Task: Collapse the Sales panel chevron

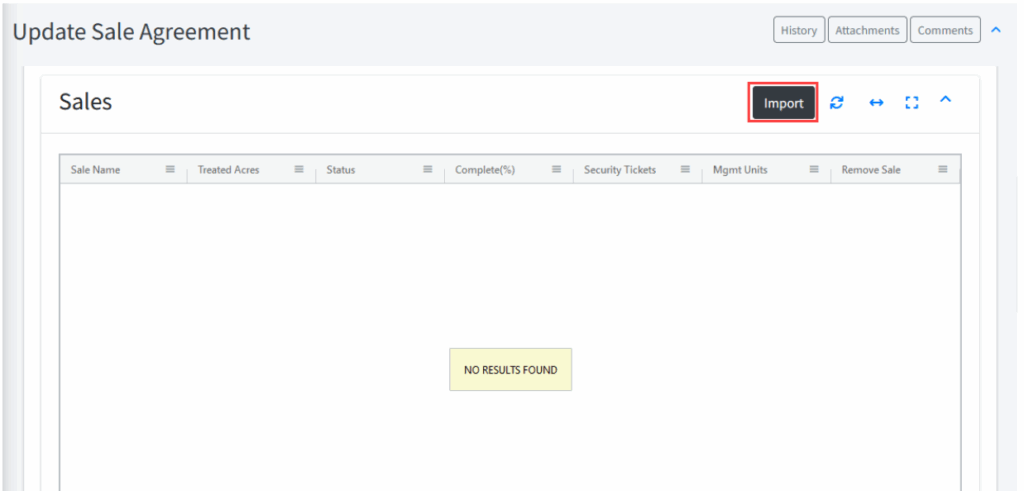Action: click(945, 100)
